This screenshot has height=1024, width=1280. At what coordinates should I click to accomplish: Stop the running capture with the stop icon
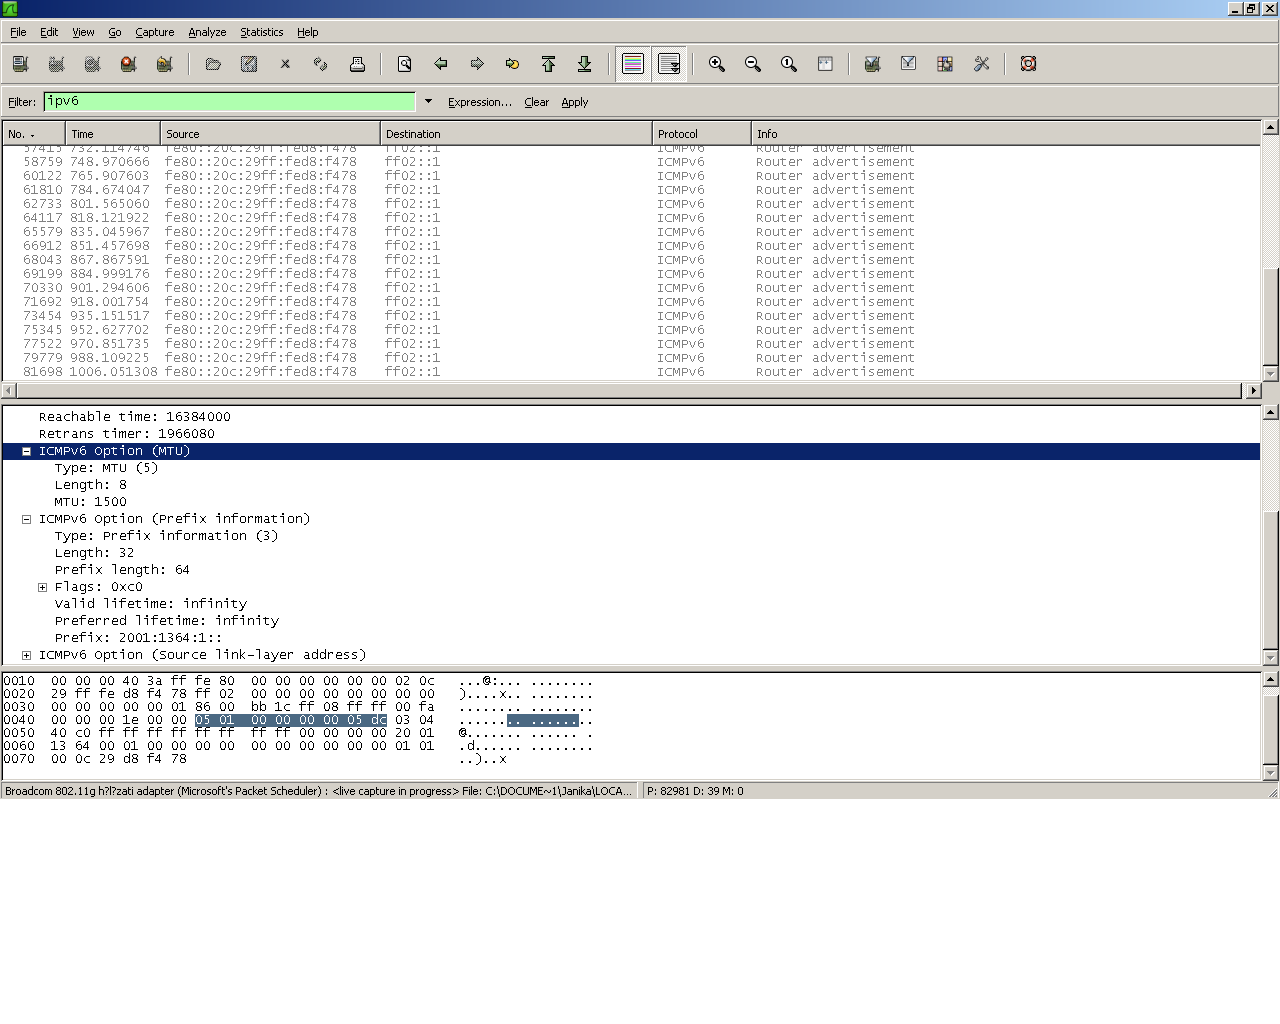128,63
